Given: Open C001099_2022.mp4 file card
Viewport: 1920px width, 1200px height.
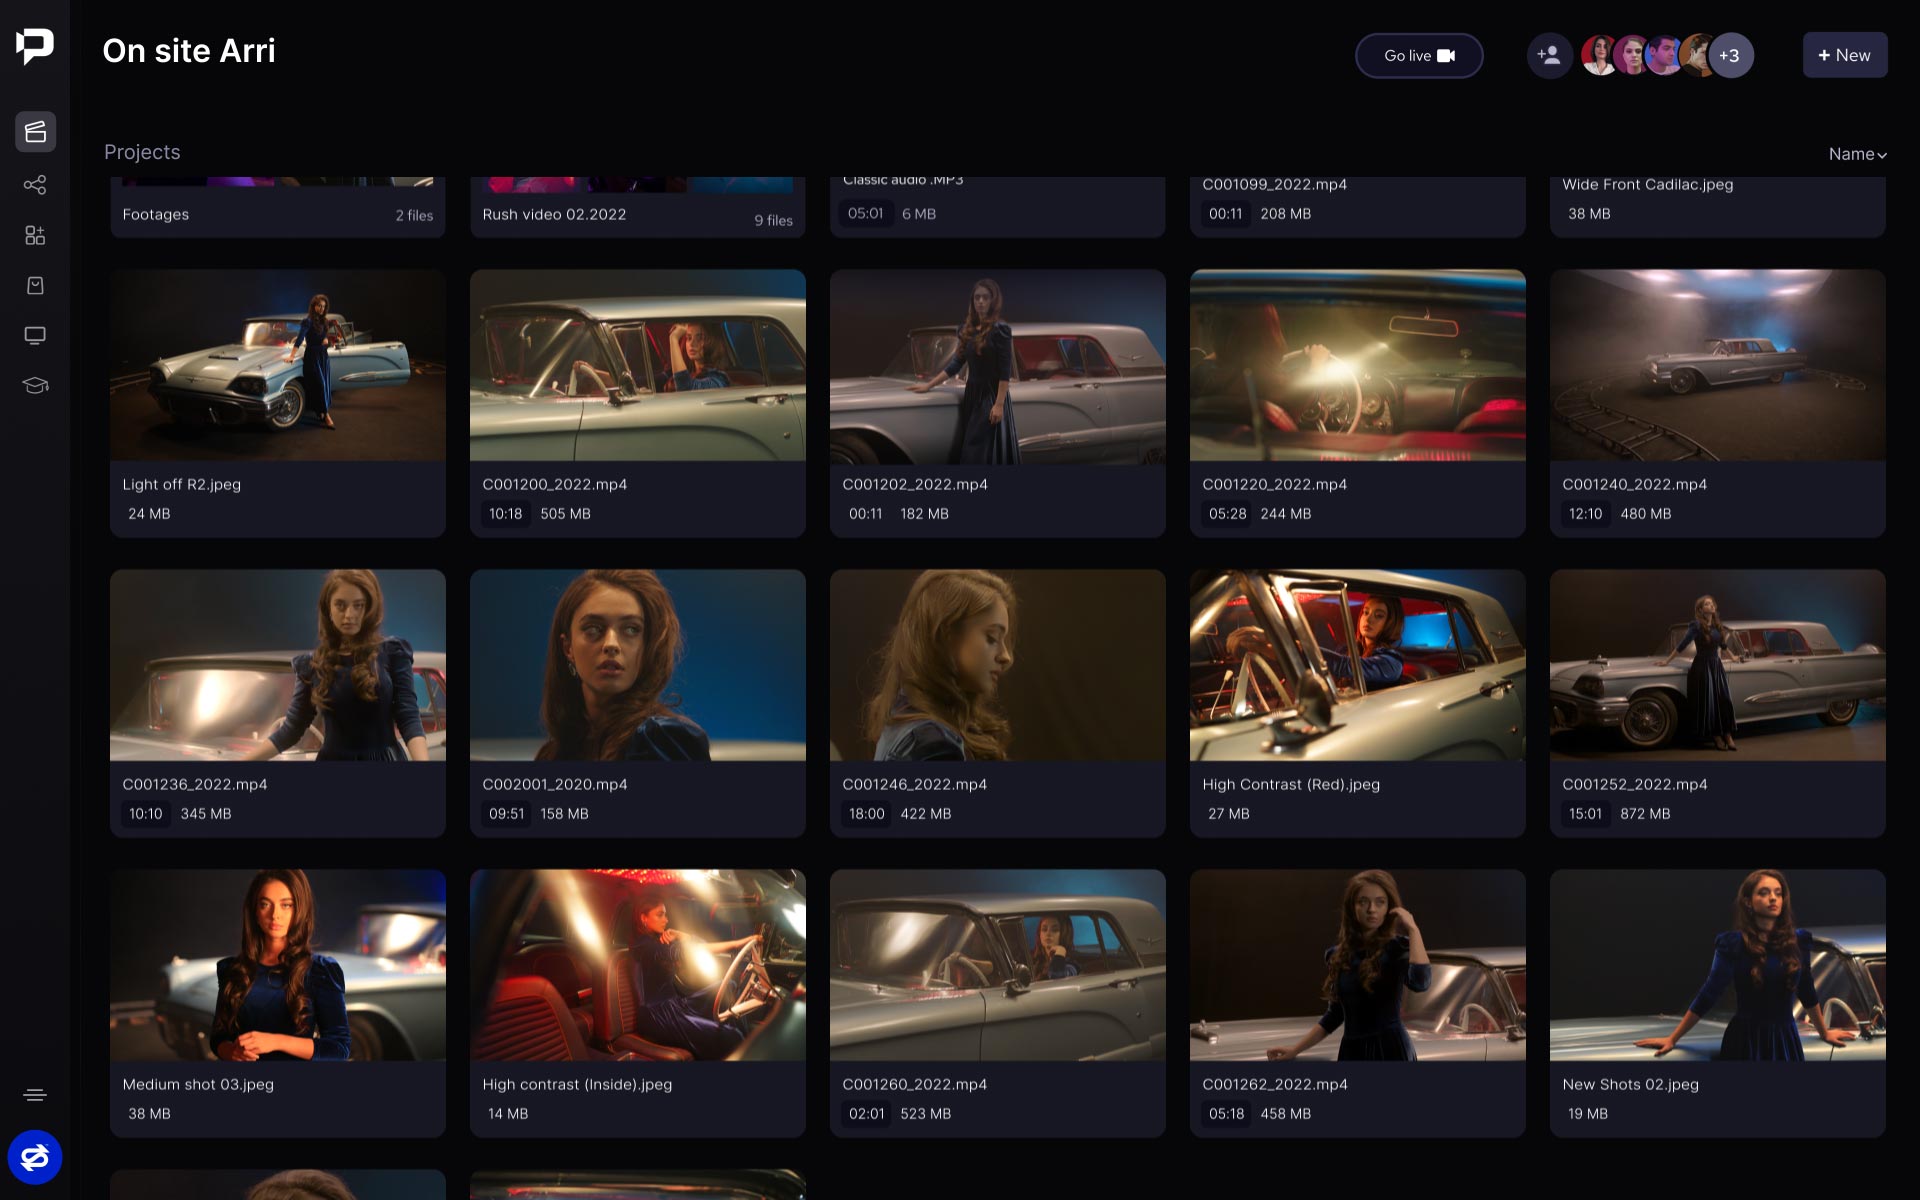Looking at the screenshot, I should [1358, 207].
